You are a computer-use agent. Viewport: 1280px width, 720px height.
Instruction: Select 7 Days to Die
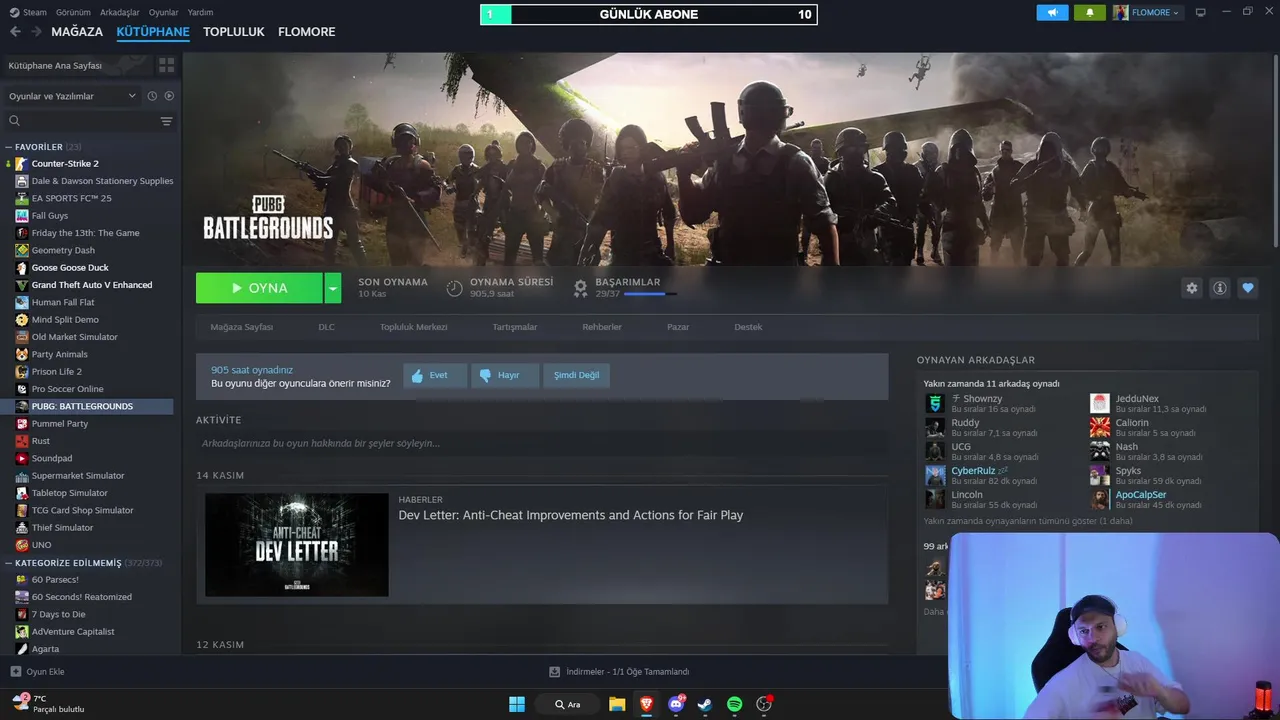click(x=58, y=614)
